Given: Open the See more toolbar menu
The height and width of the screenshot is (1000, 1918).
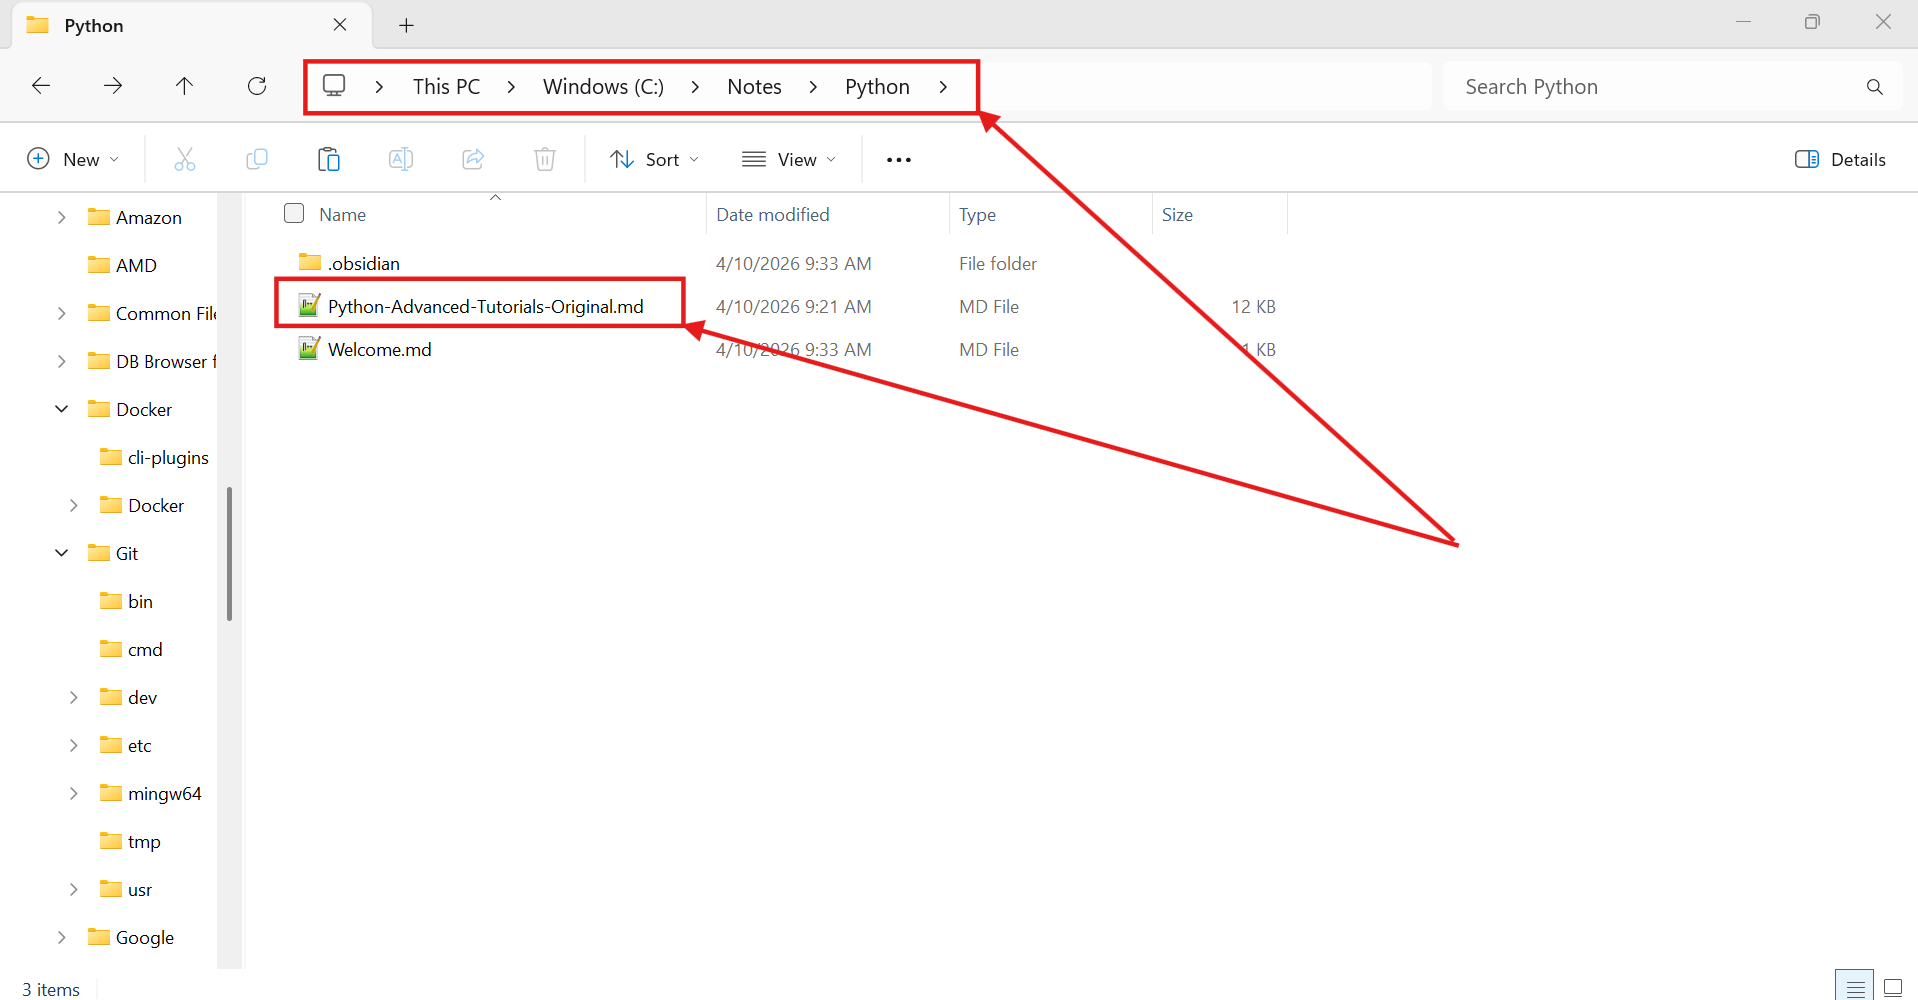Looking at the screenshot, I should click(x=897, y=158).
